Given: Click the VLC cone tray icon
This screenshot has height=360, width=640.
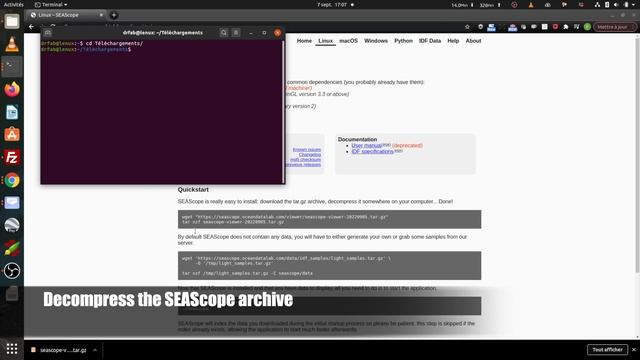Looking at the screenshot, I should pos(531,5).
